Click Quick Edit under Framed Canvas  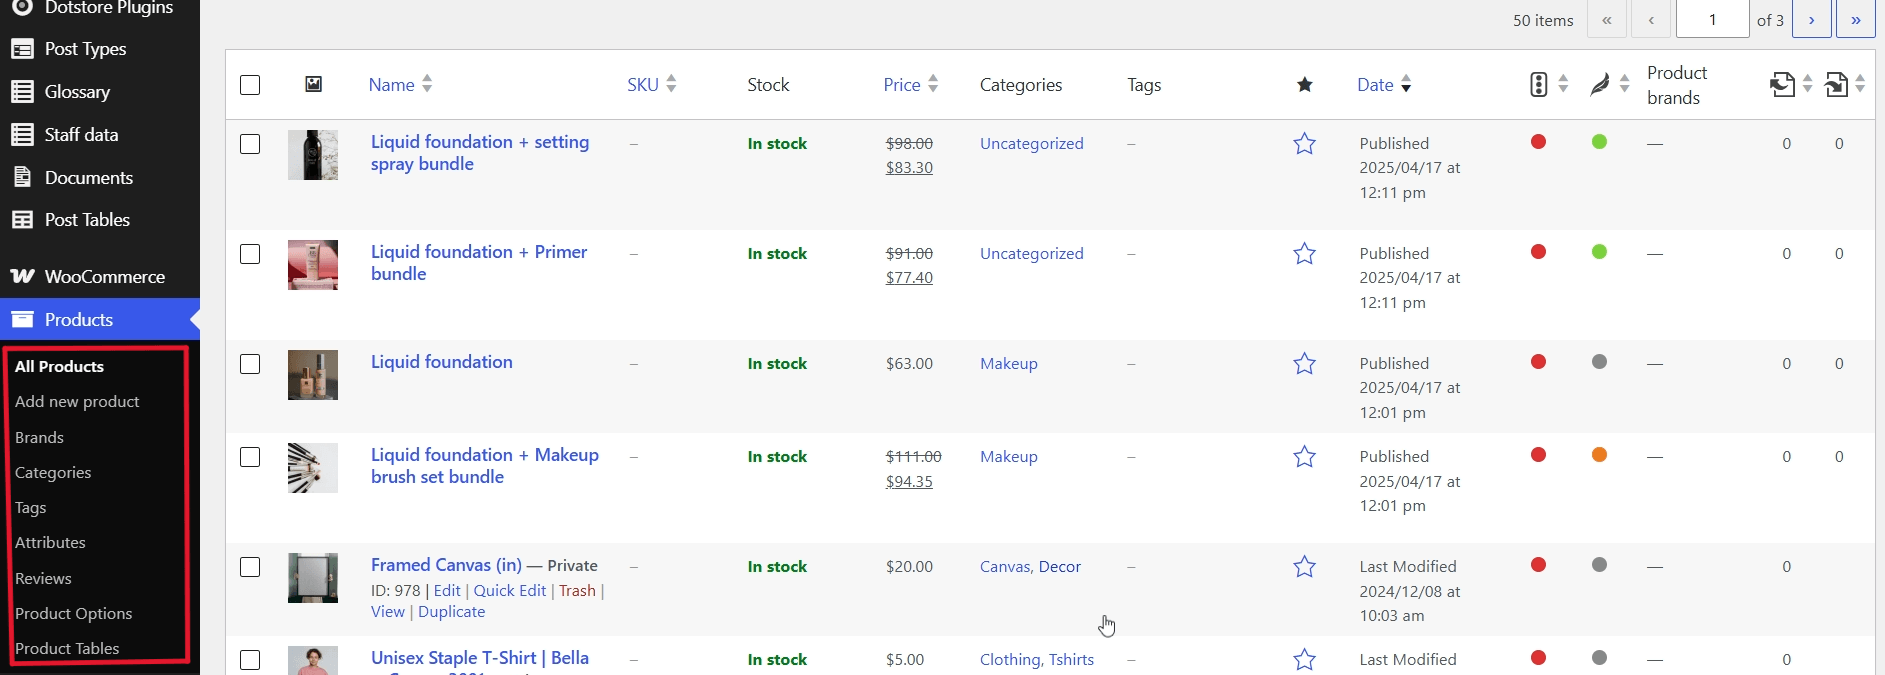coord(509,591)
